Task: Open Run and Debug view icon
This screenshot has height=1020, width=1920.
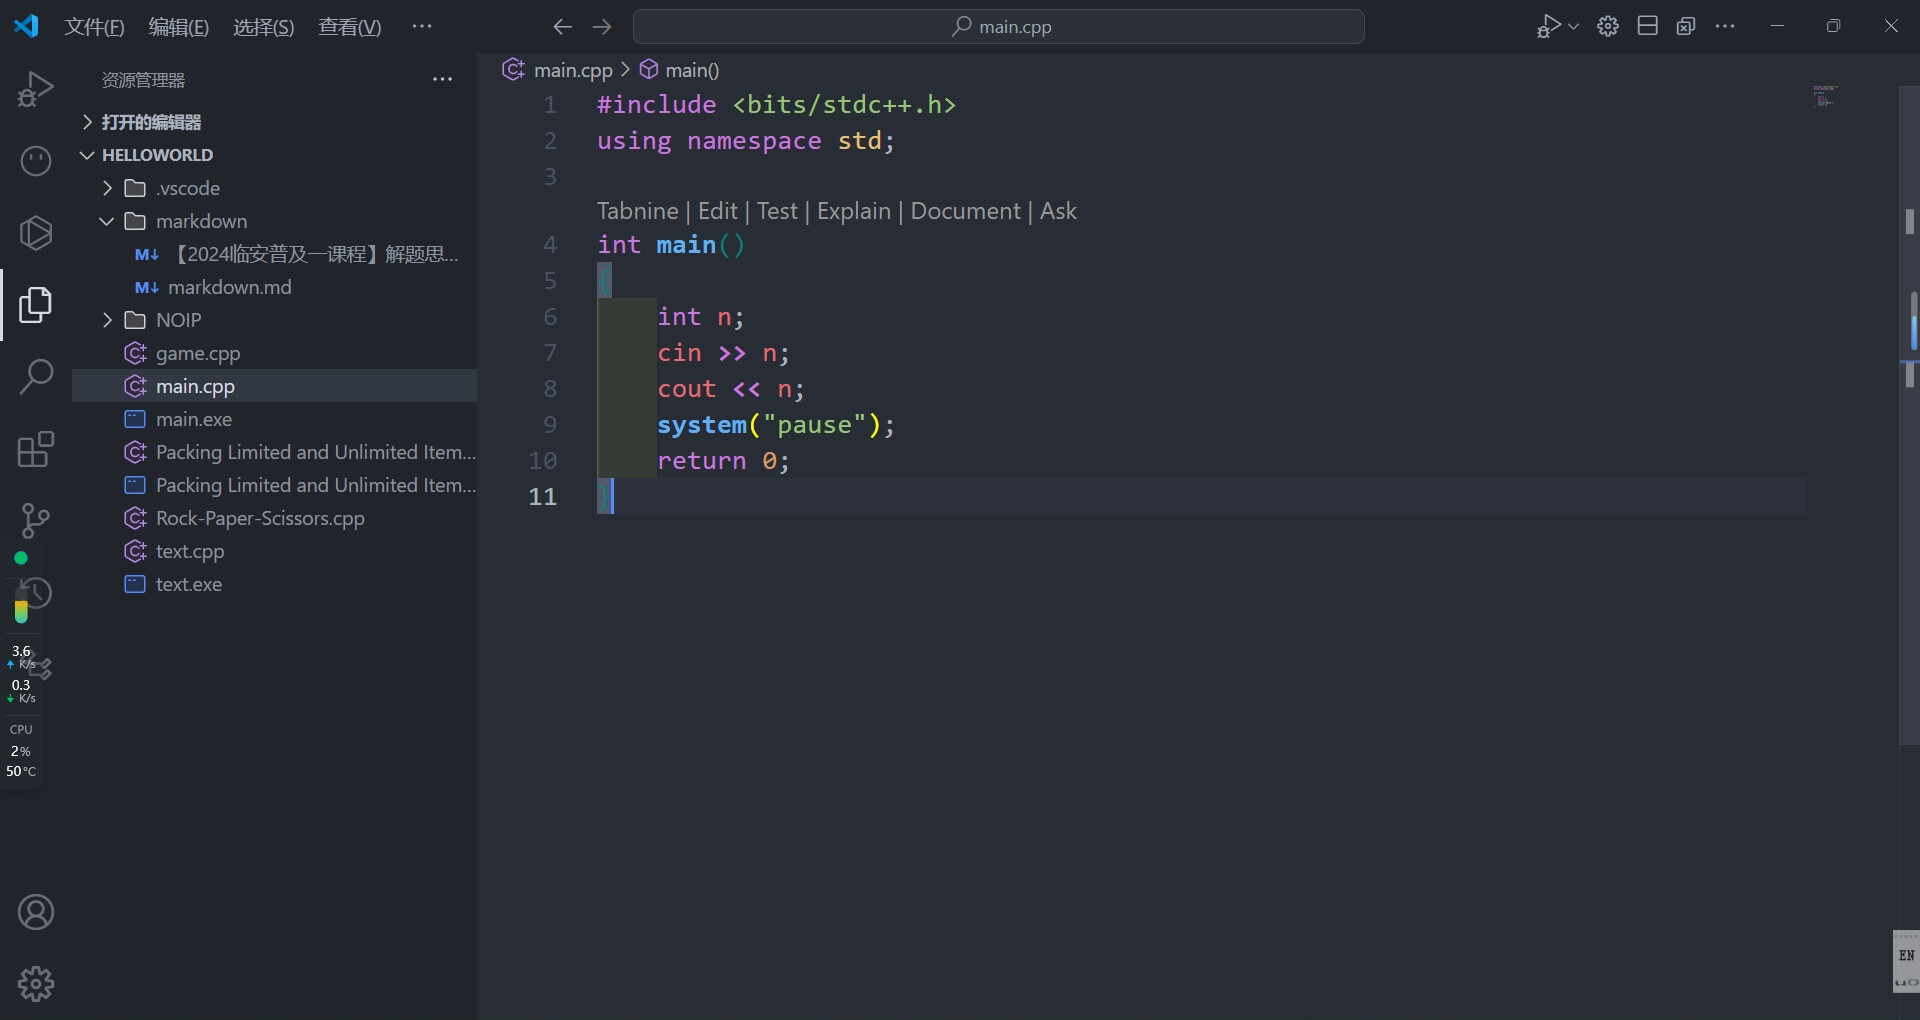Action: pyautogui.click(x=36, y=89)
